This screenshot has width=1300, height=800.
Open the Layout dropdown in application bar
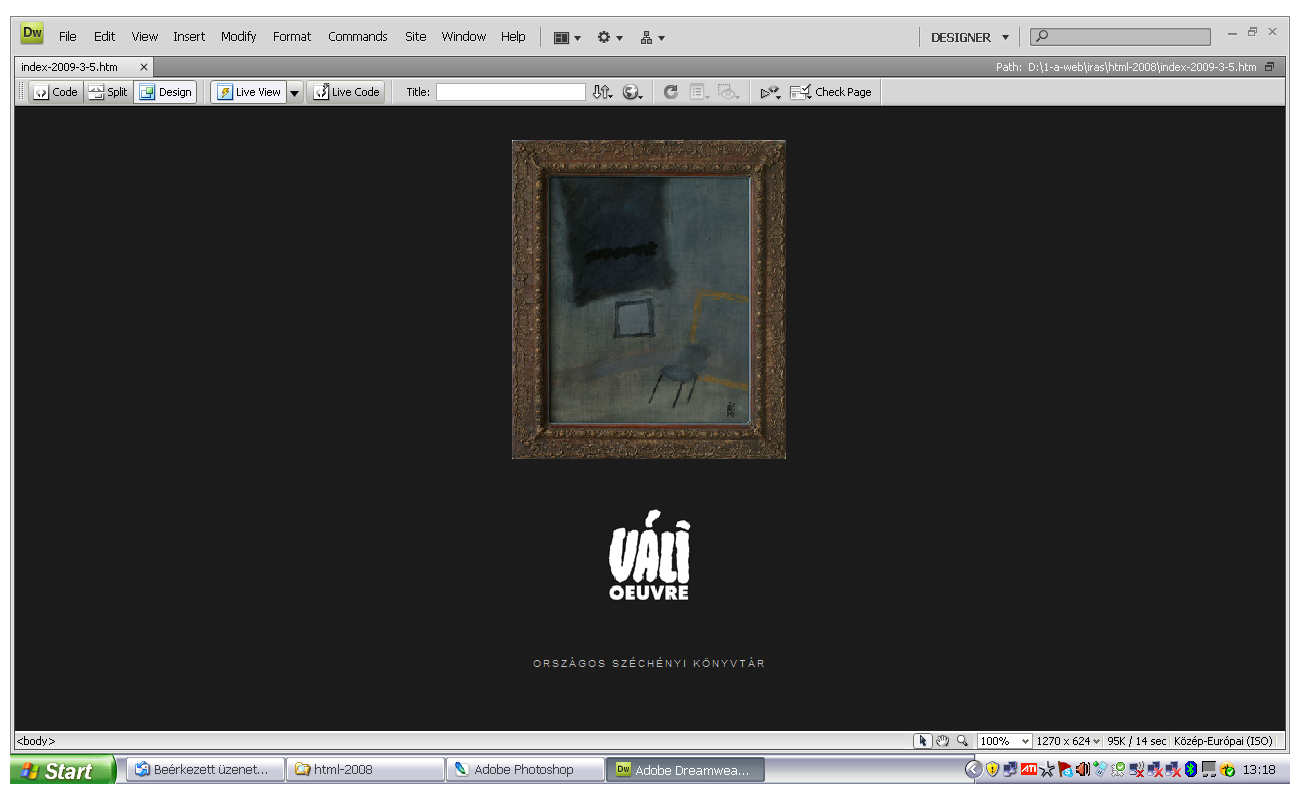click(x=567, y=38)
